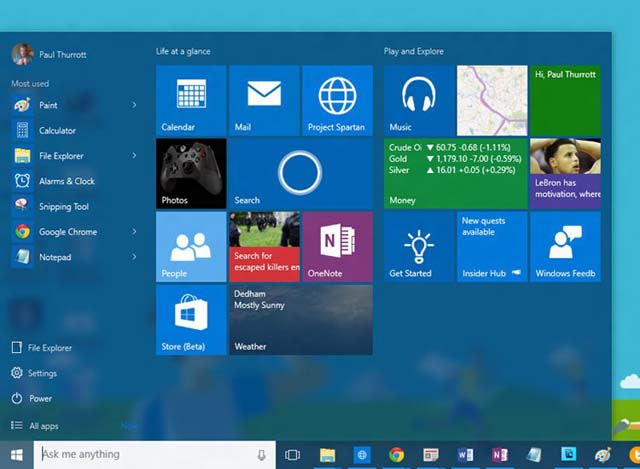Open Project Spartan globe in taskbar

point(362,455)
